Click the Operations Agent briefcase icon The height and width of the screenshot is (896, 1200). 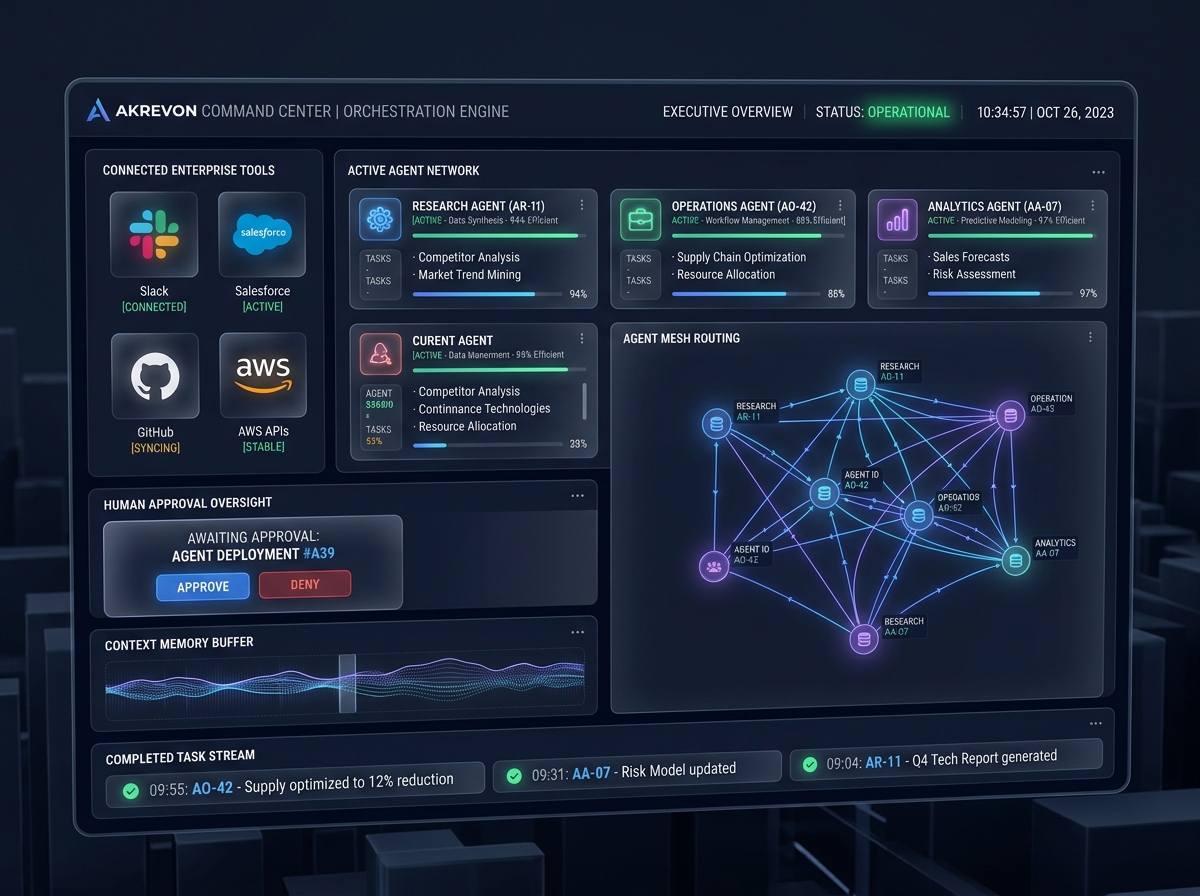[639, 218]
